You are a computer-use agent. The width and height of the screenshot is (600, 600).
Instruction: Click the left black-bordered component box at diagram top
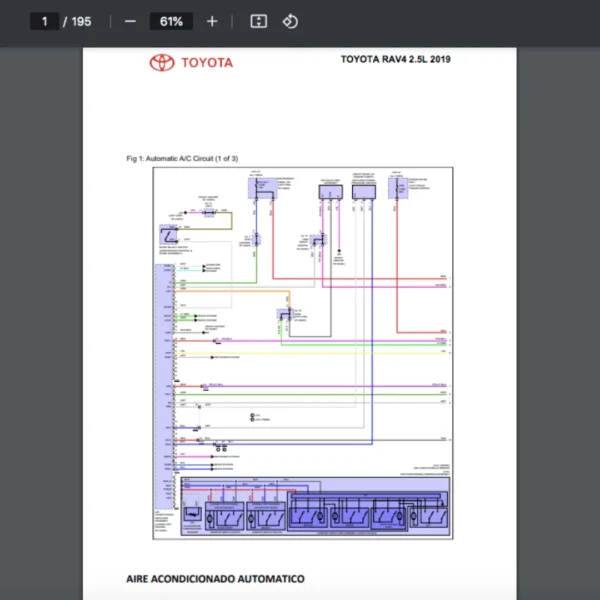click(x=331, y=192)
